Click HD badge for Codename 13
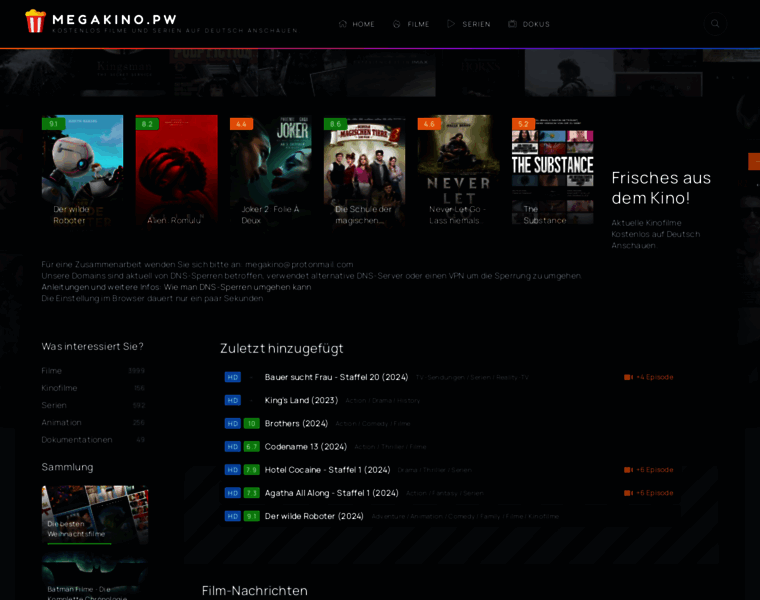 (233, 446)
